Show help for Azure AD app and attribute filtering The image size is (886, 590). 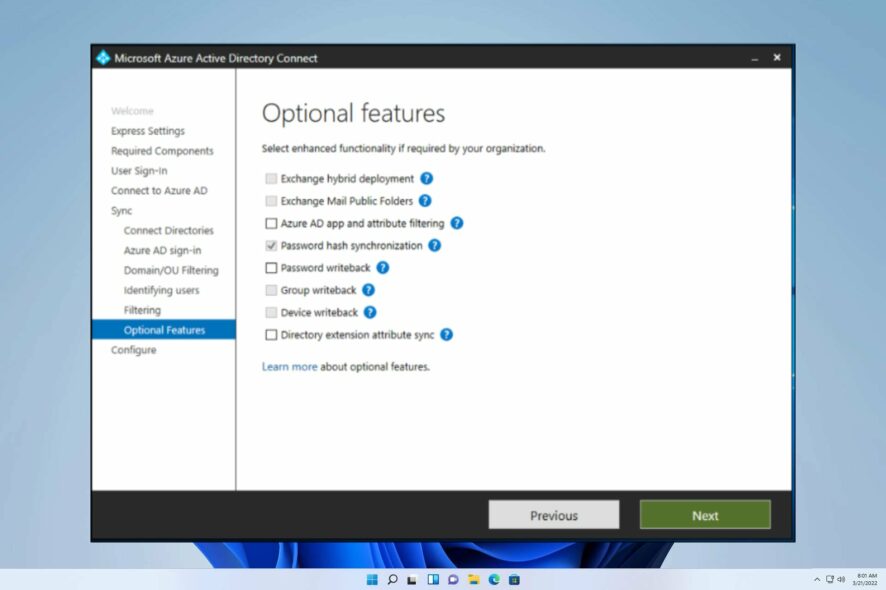[457, 223]
